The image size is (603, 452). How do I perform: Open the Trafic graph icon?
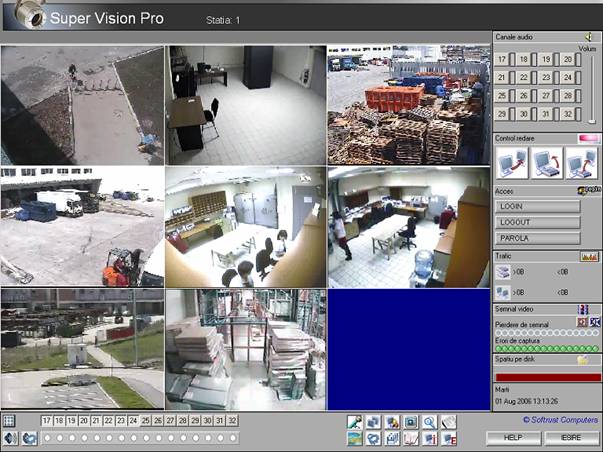tap(588, 258)
